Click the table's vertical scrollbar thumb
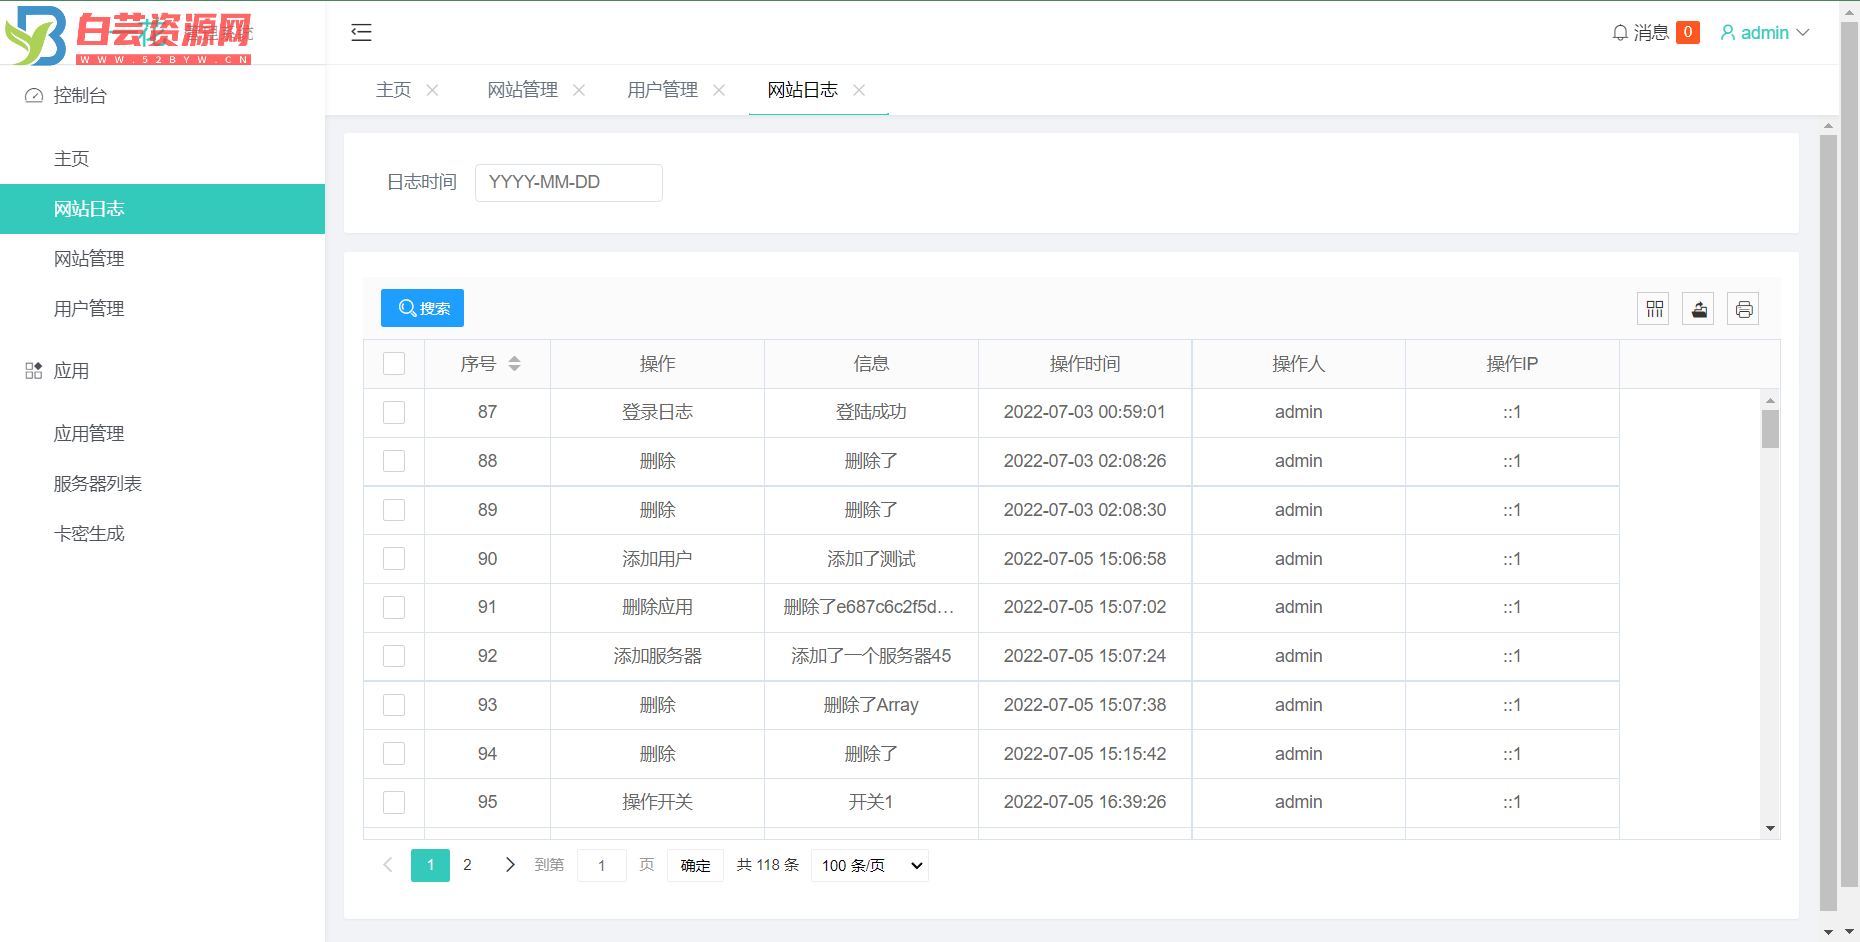1860x942 pixels. point(1770,428)
